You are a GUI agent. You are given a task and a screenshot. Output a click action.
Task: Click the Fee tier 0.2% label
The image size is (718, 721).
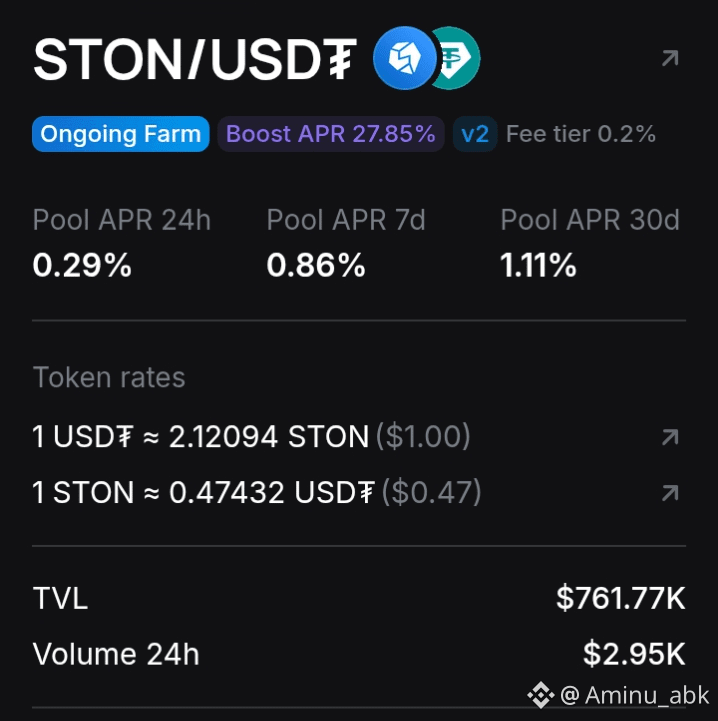[581, 134]
